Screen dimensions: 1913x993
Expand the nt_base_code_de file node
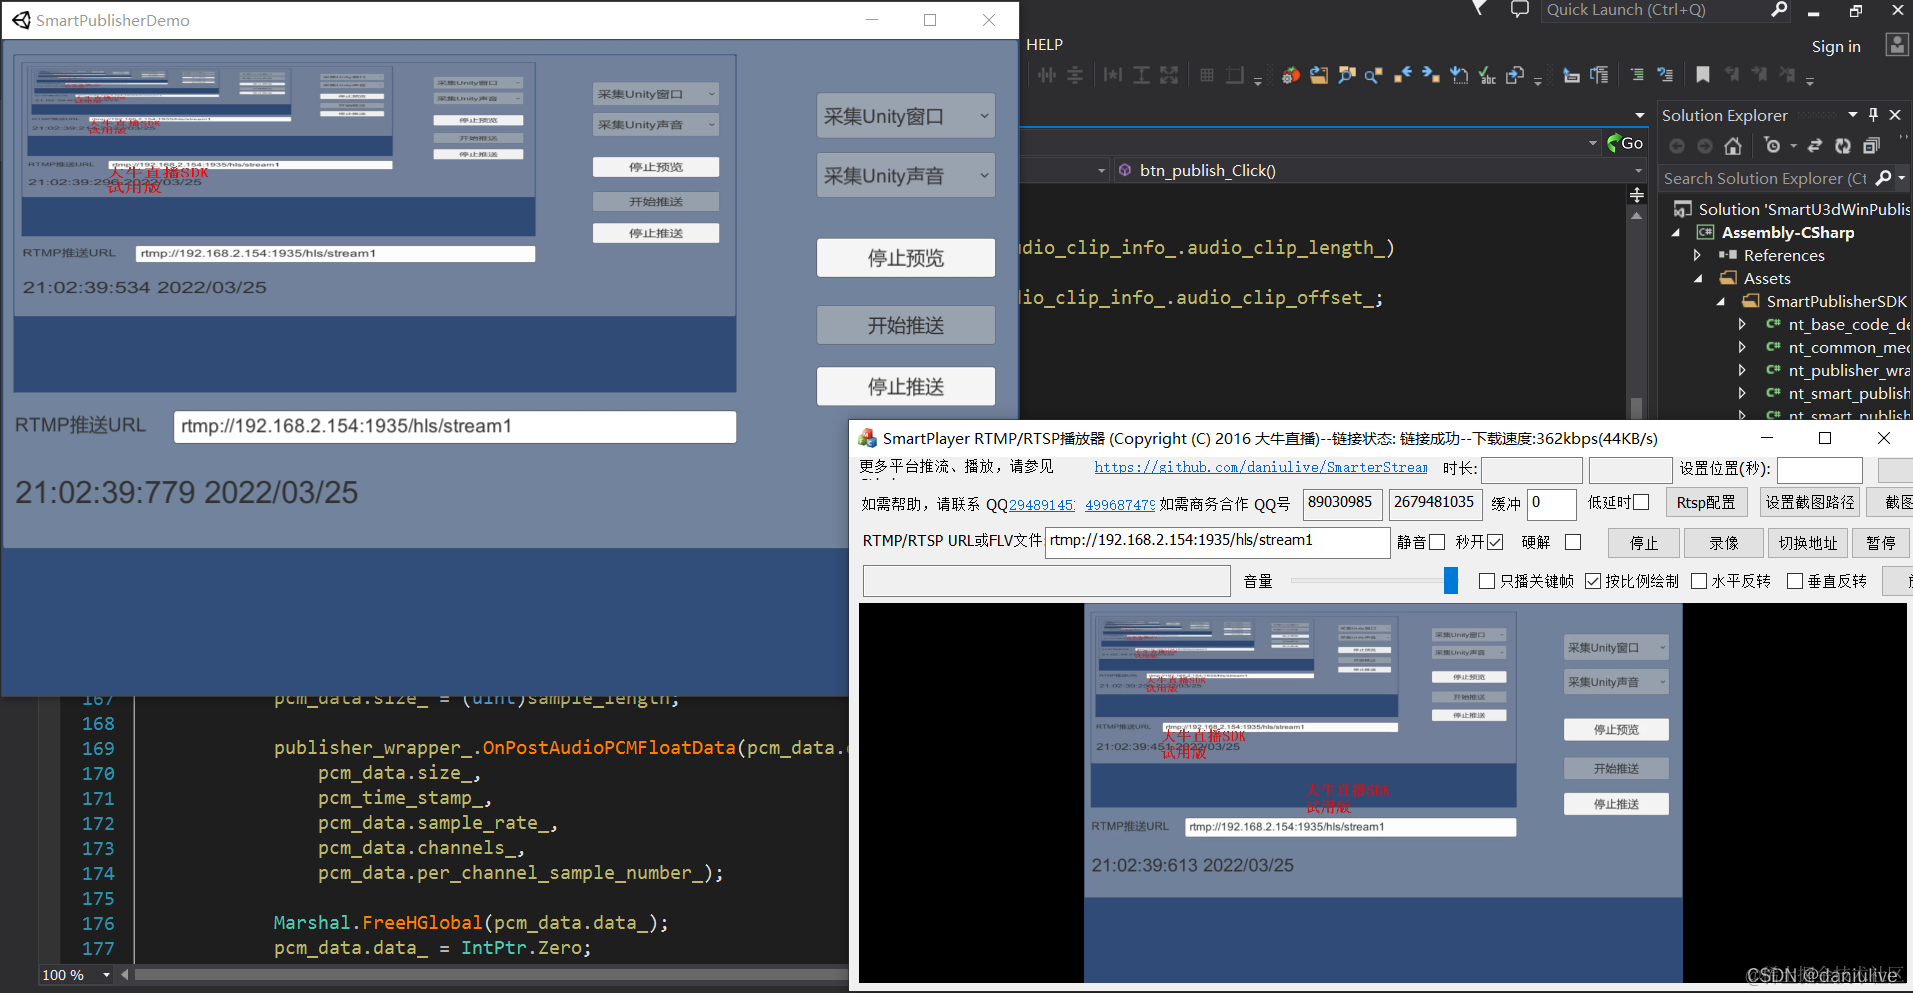[1742, 324]
